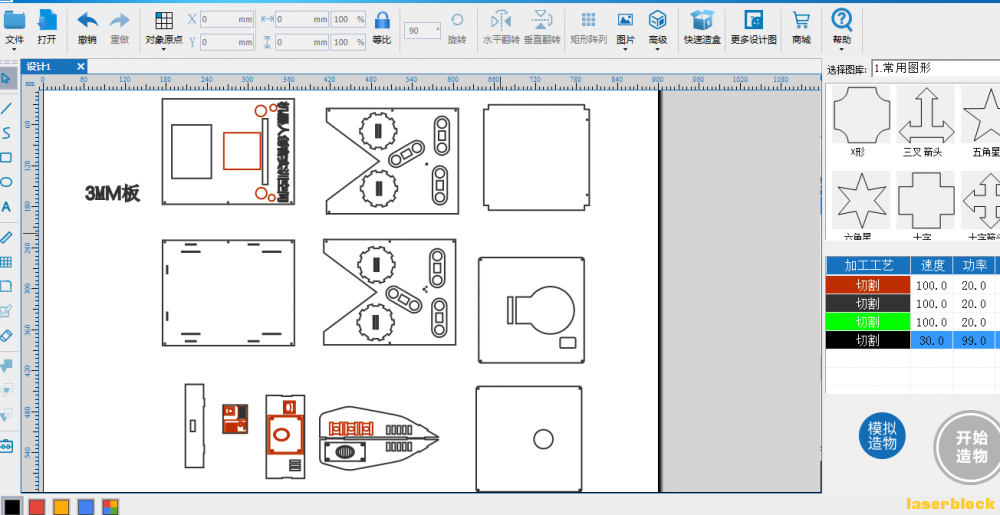The height and width of the screenshot is (515, 1000).
Task: Open 更多设计图 more designs
Action: 754,28
